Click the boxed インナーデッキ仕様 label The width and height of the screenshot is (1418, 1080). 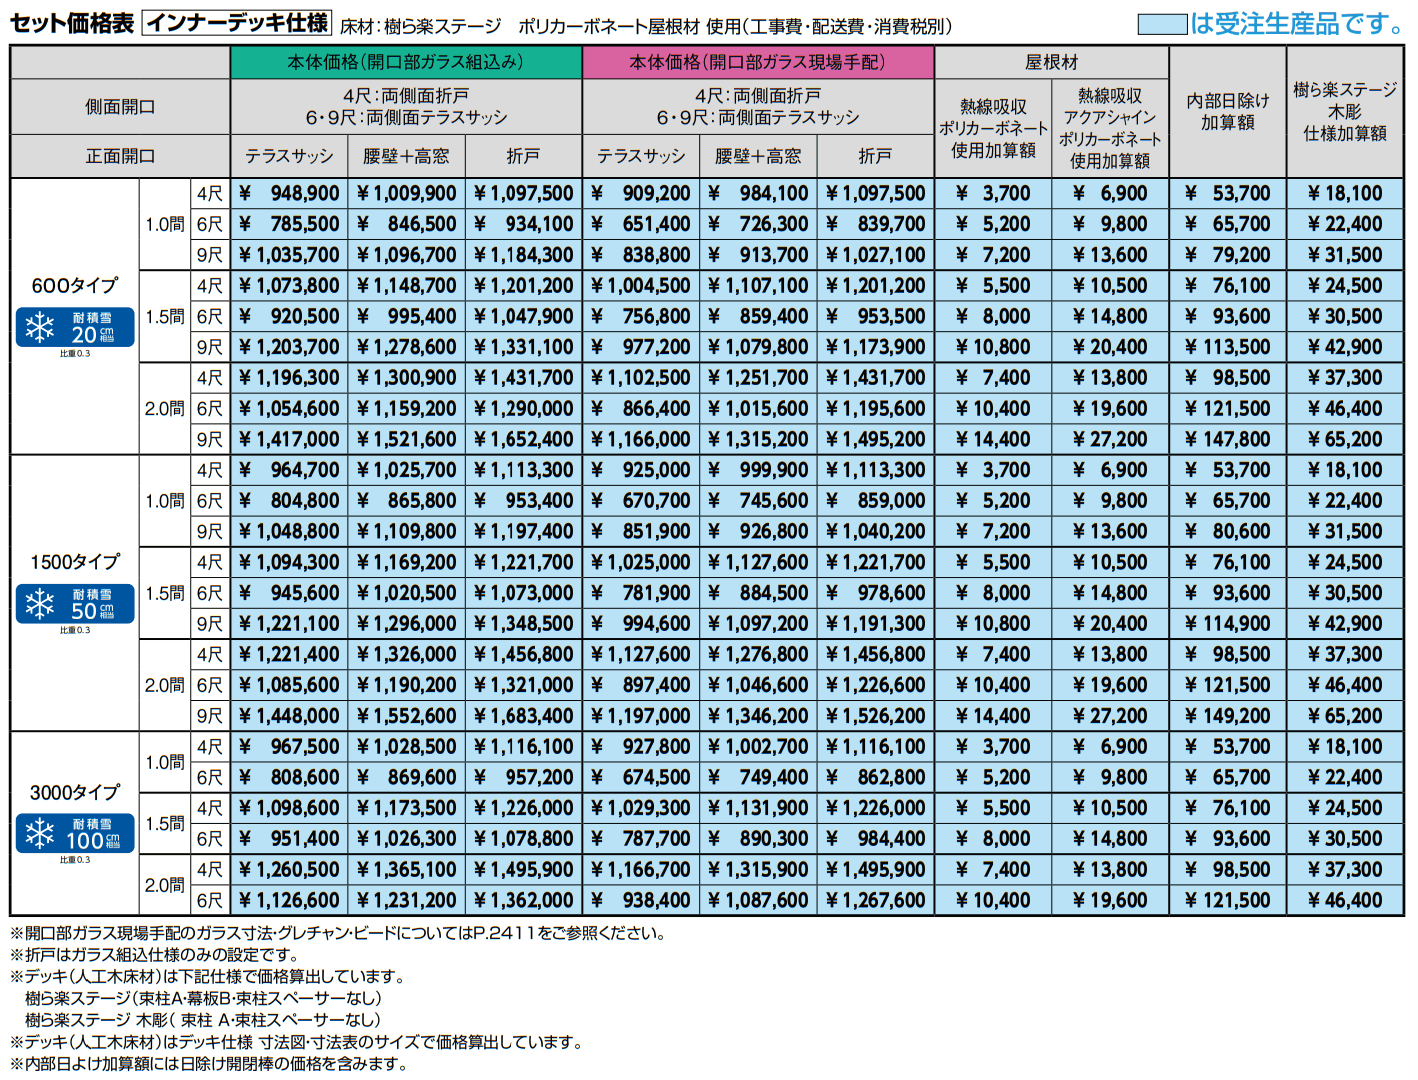tap(236, 23)
